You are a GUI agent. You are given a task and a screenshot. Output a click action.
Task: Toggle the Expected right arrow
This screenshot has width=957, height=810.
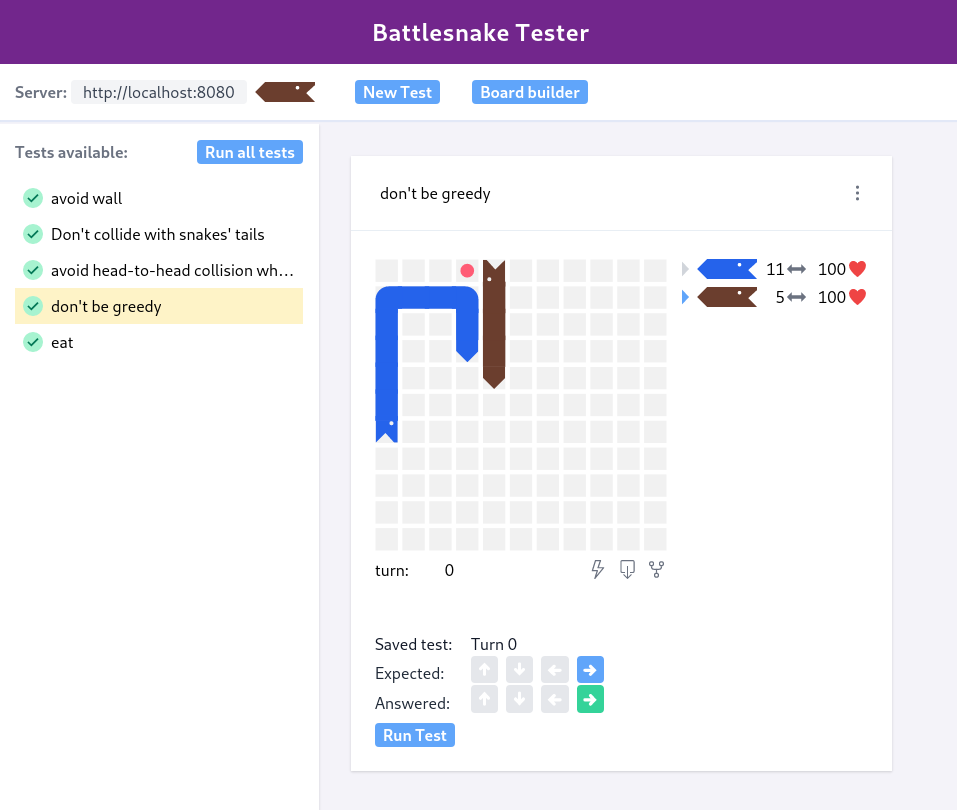tap(590, 670)
